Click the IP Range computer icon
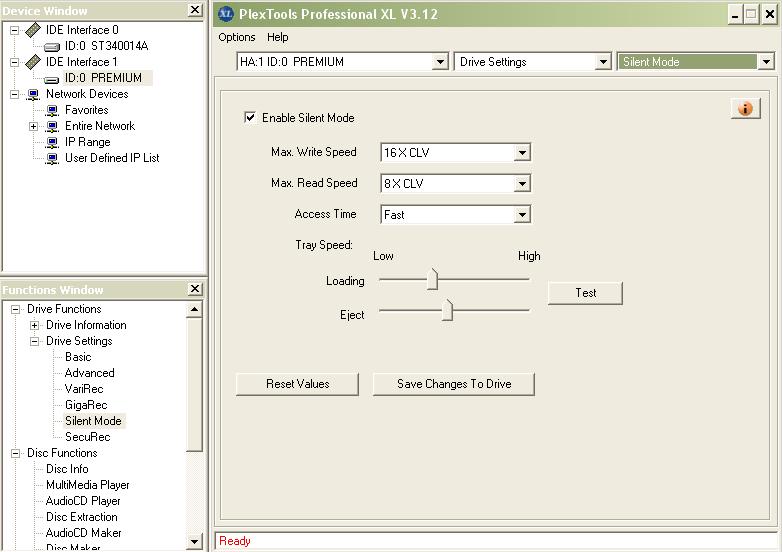782x552 pixels. pyautogui.click(x=52, y=142)
